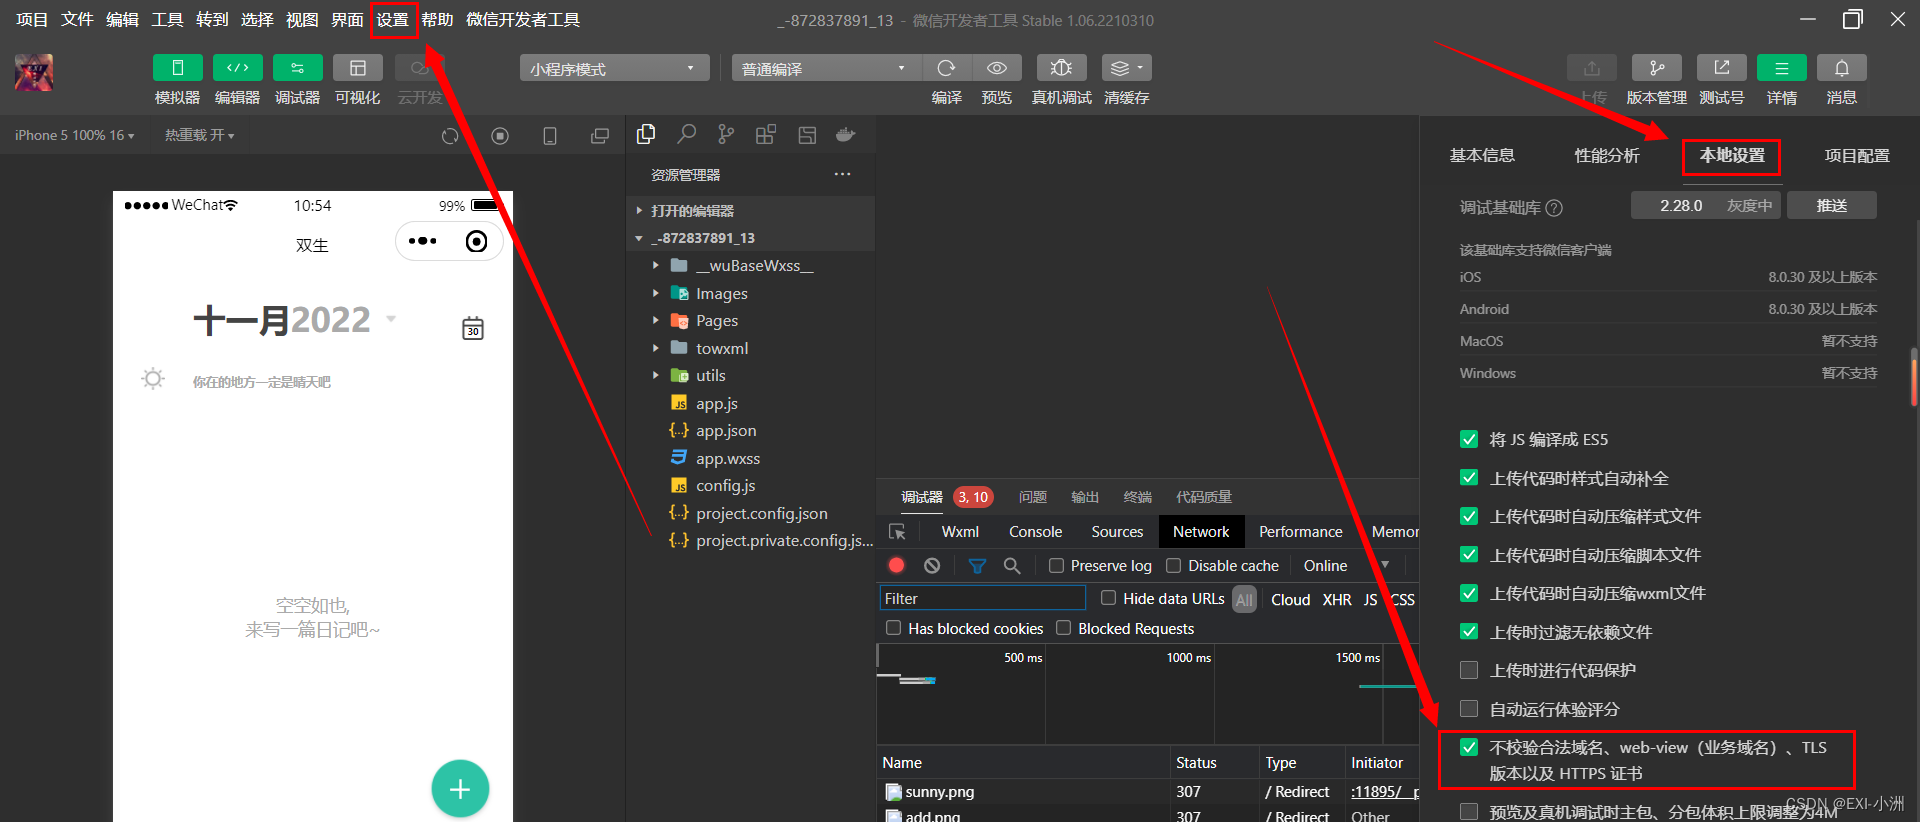
Task: Uncheck 将 JS 编译成 ES5
Action: pos(1469,439)
